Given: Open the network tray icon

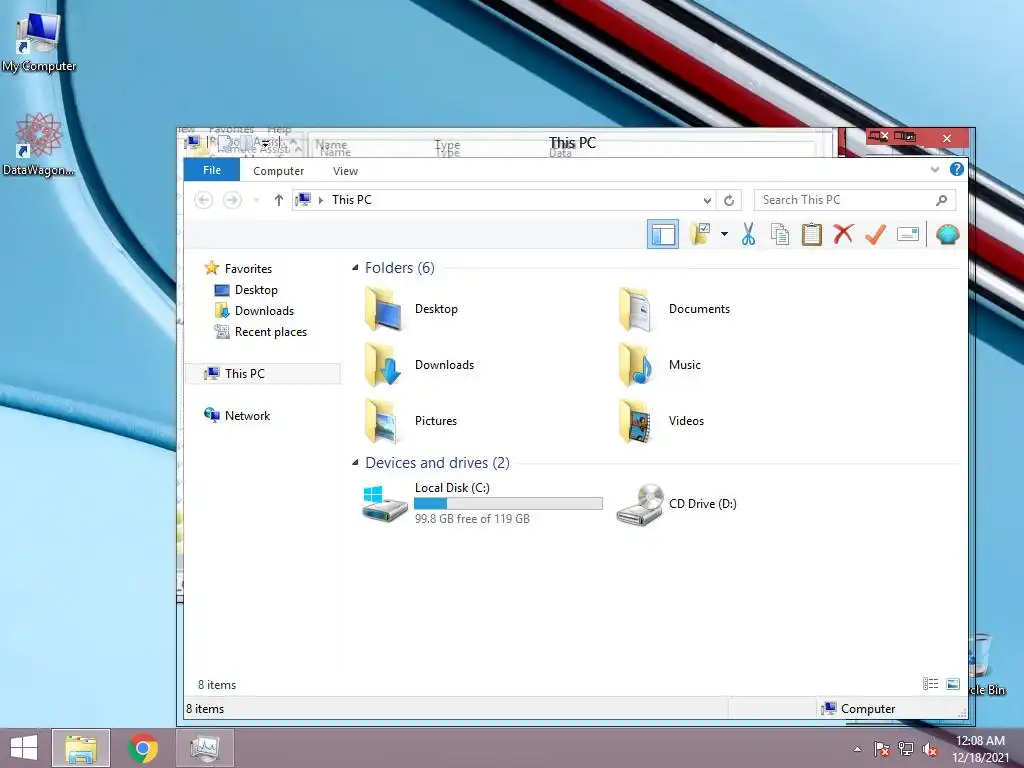Looking at the screenshot, I should [906, 749].
